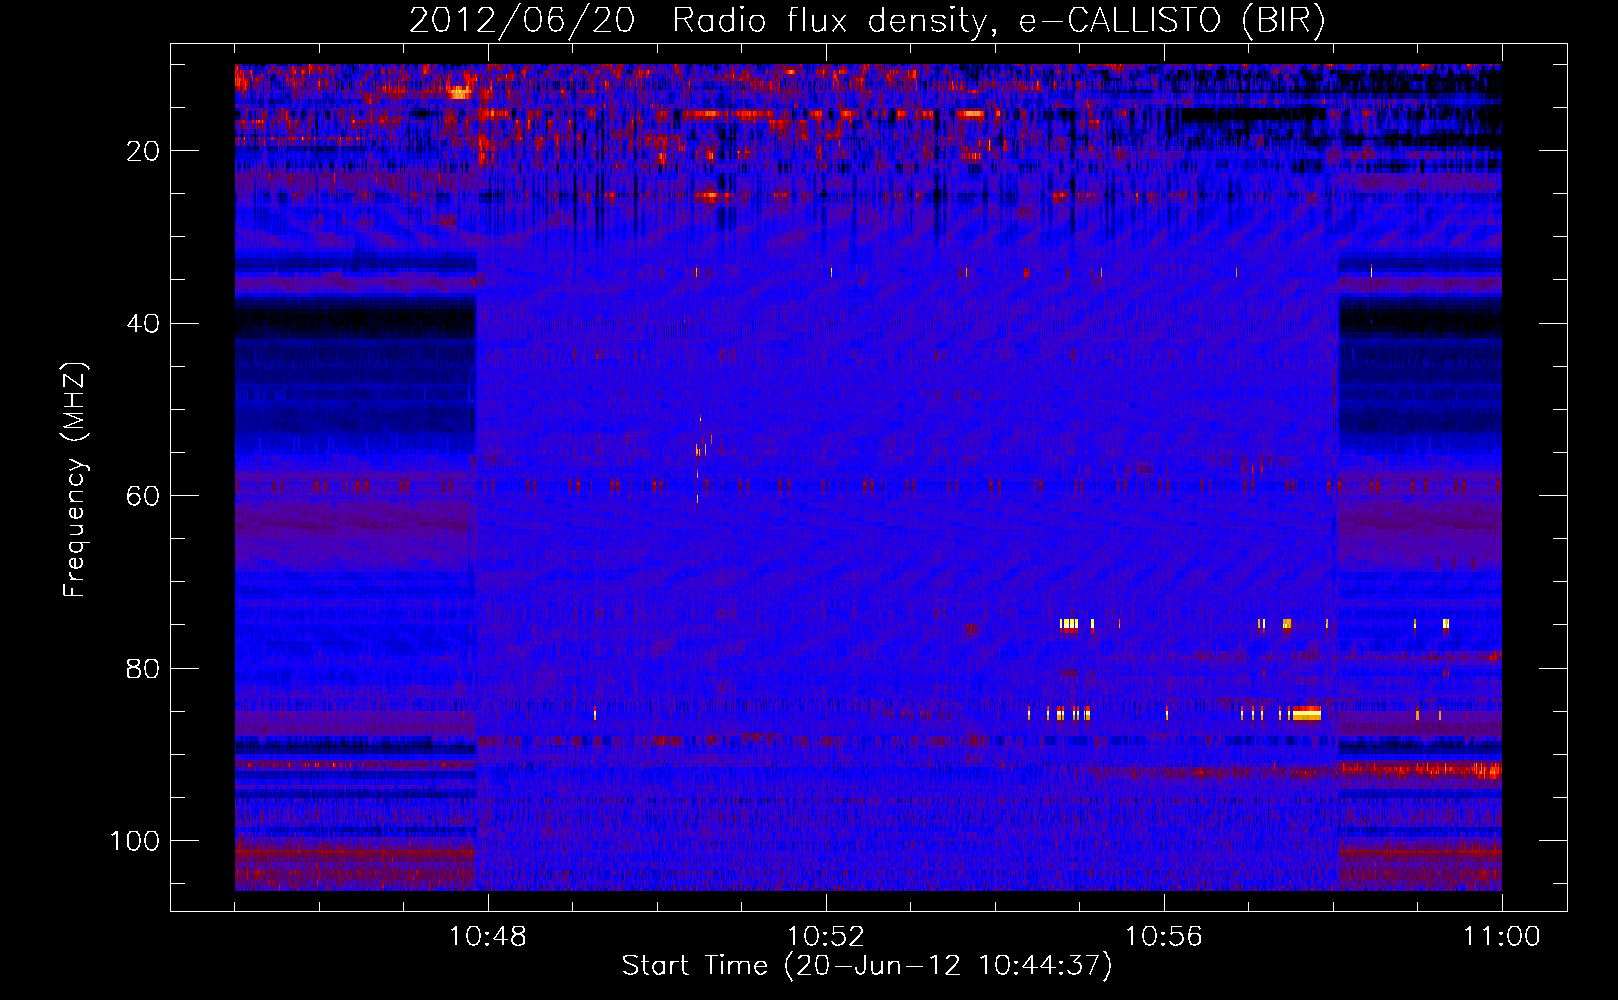This screenshot has width=1618, height=1000.
Task: Click the '11:00' time tick label
Action: (1501, 937)
